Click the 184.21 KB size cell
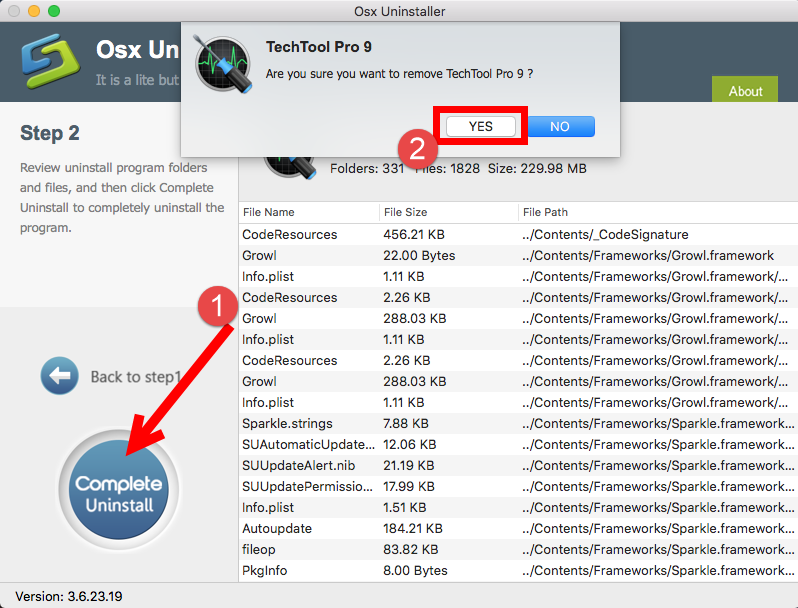The image size is (798, 608). pyautogui.click(x=413, y=529)
